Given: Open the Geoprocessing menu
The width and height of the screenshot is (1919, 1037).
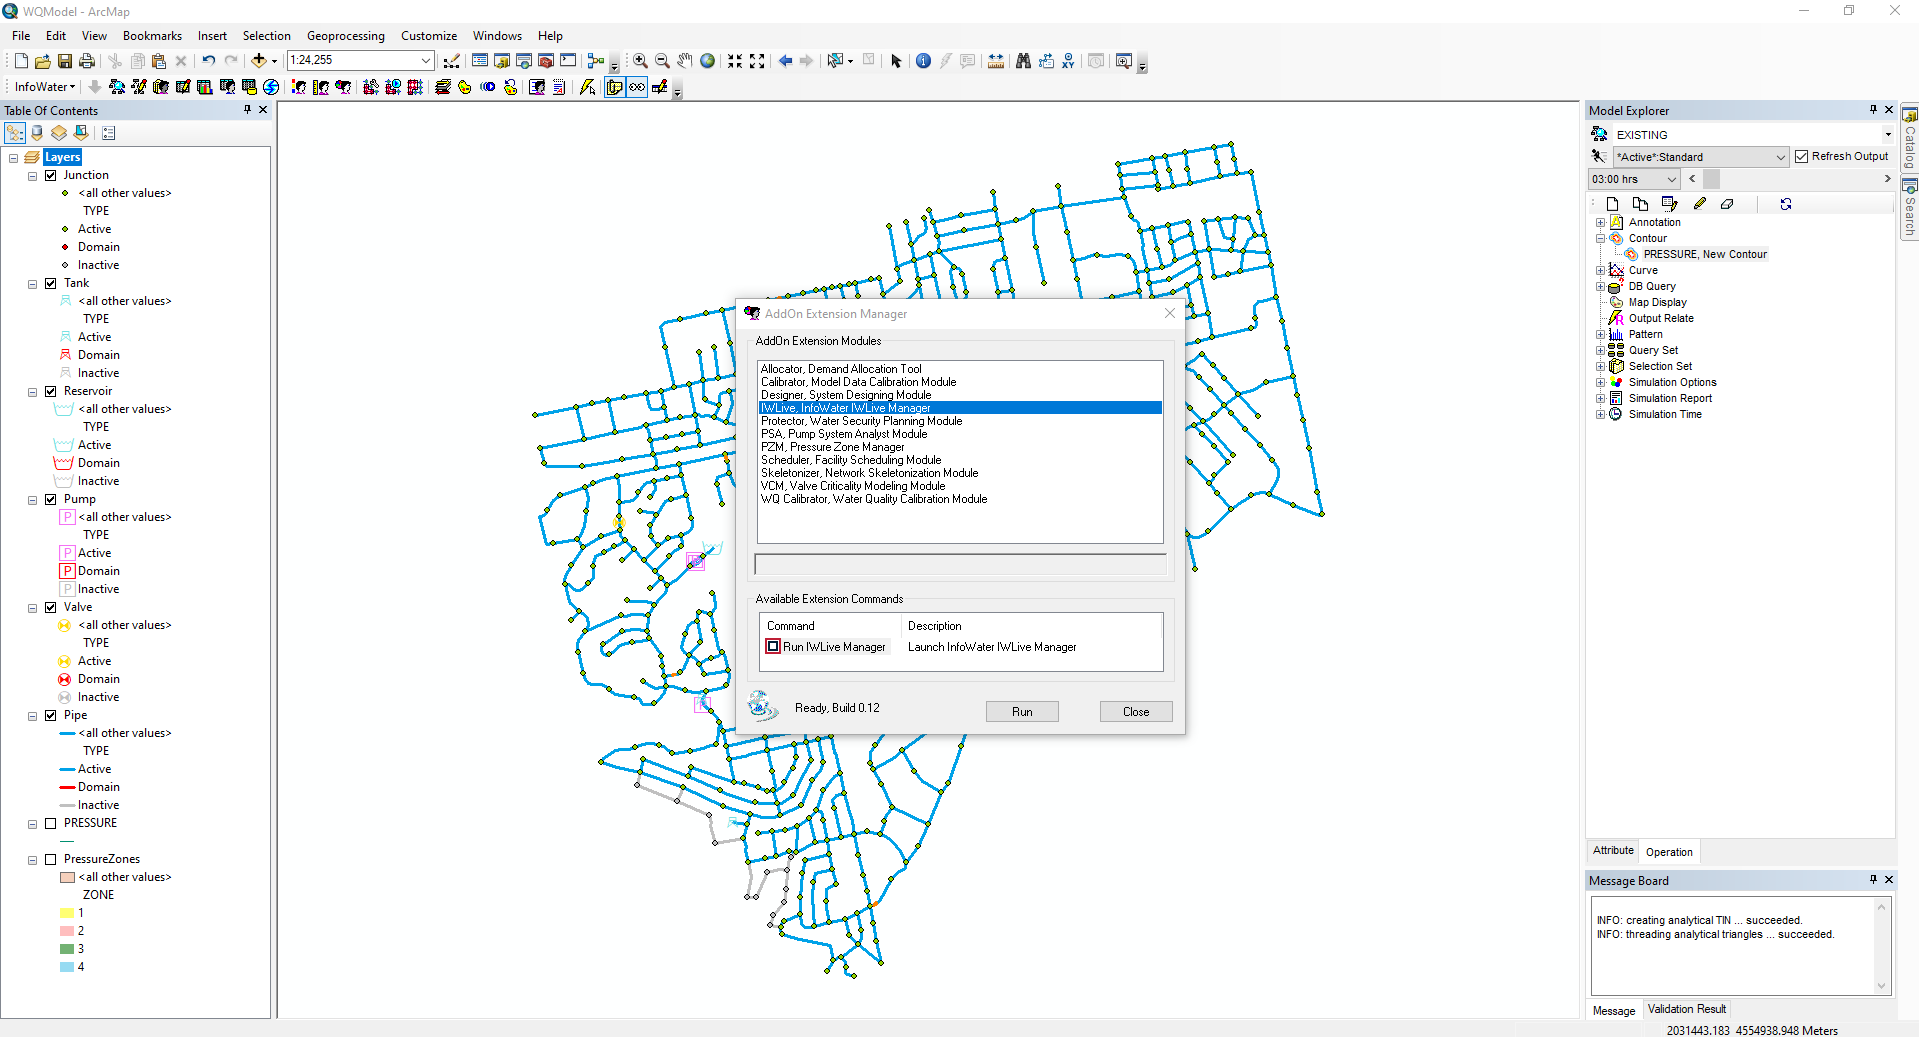Looking at the screenshot, I should coord(345,35).
